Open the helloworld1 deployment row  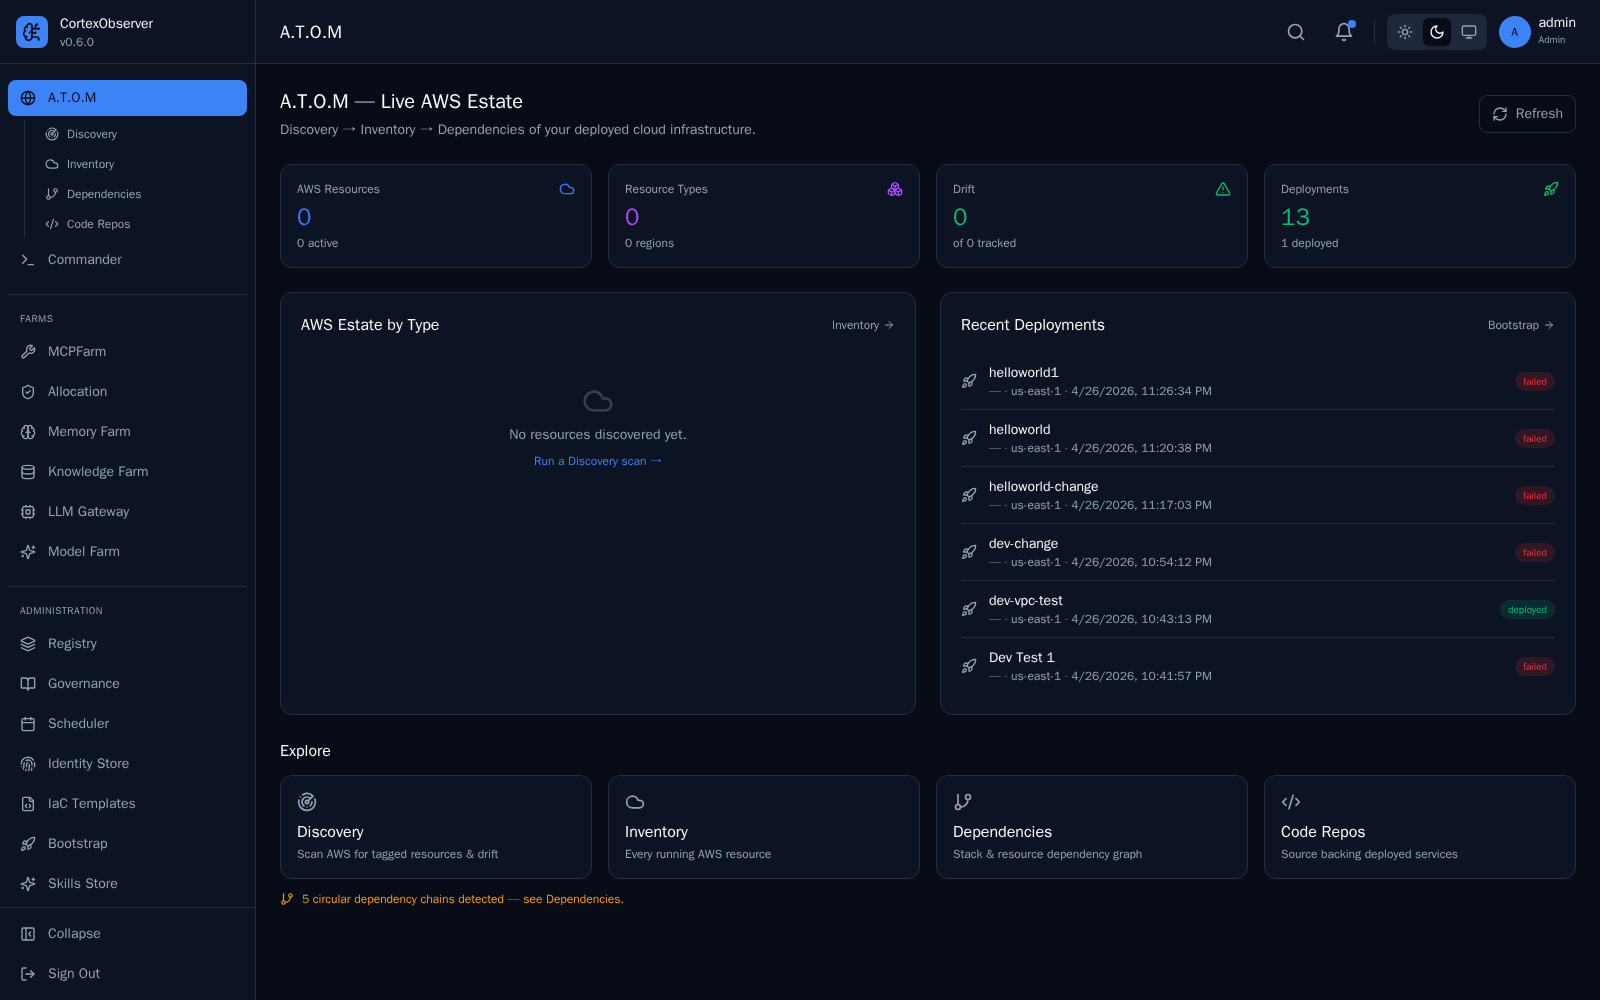pos(1258,381)
